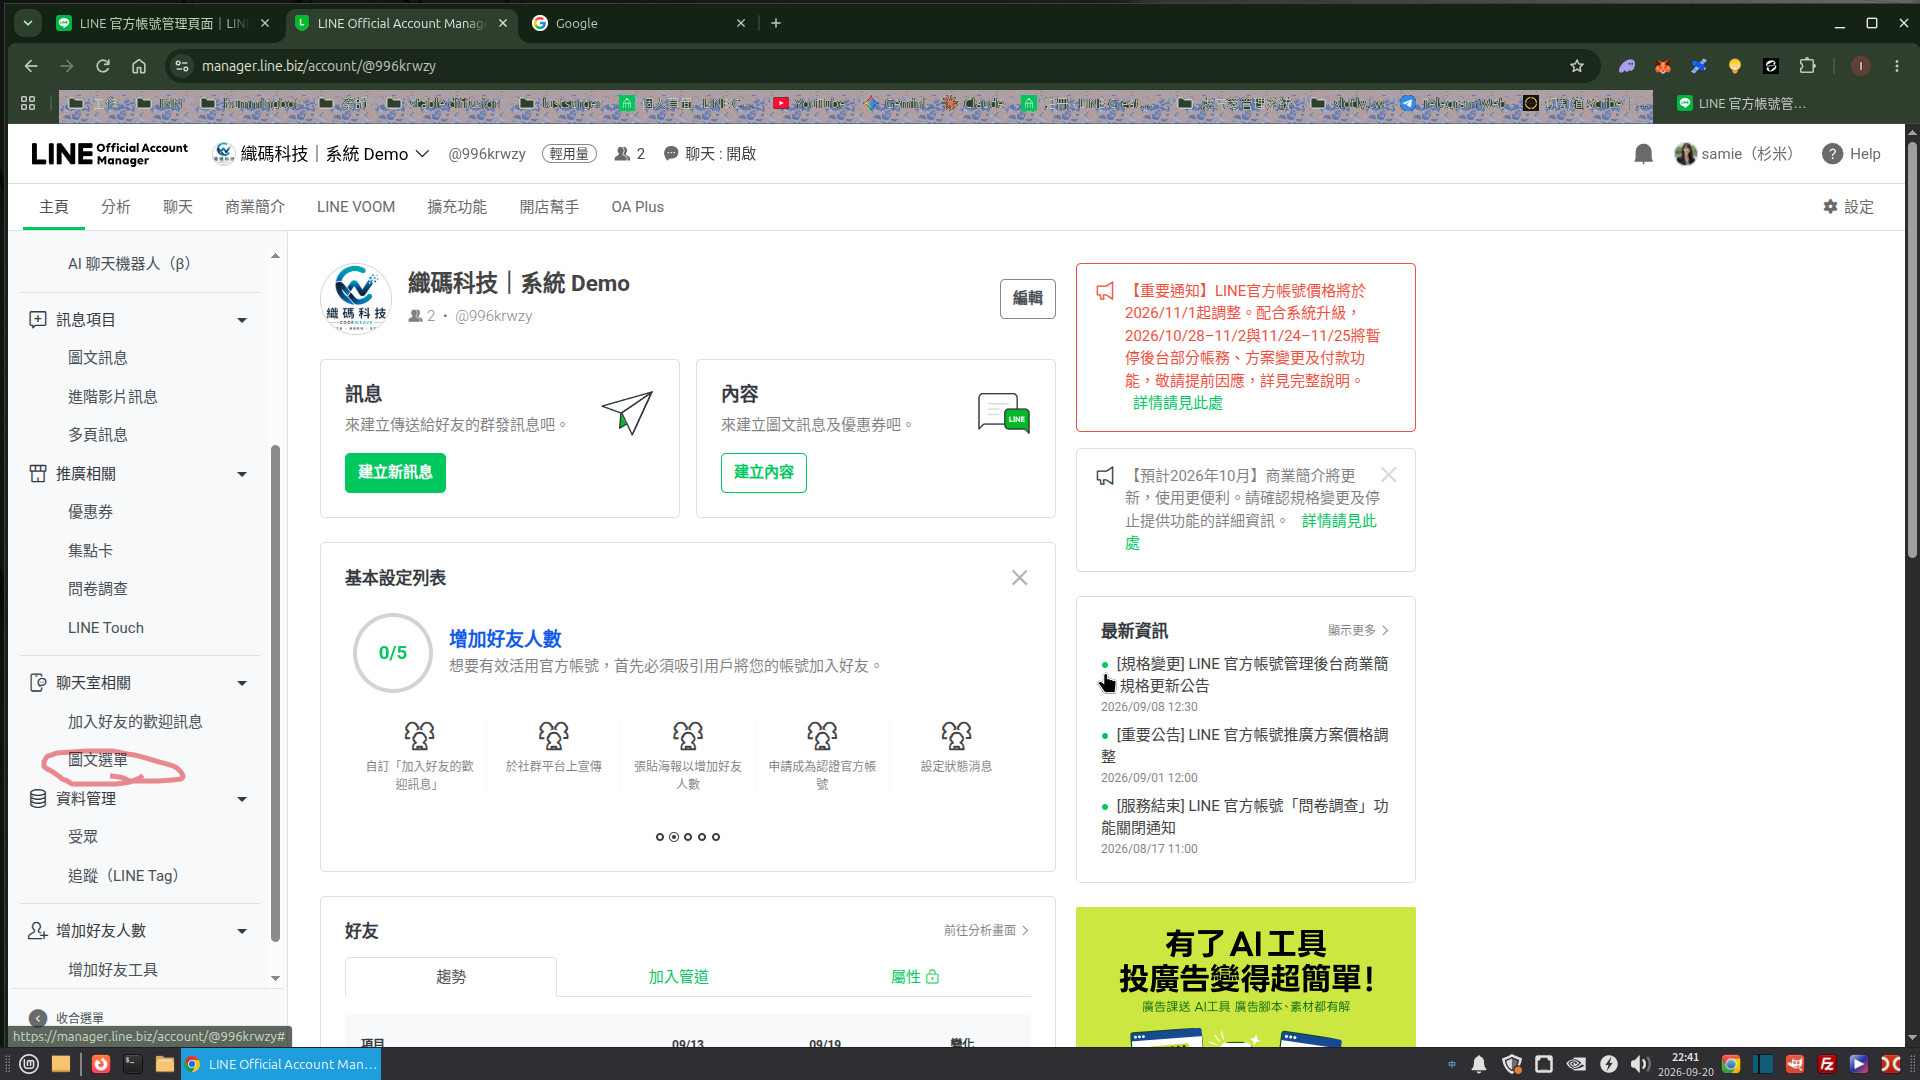Bookmark this page with the star icon
The image size is (1920, 1080).
click(1577, 66)
